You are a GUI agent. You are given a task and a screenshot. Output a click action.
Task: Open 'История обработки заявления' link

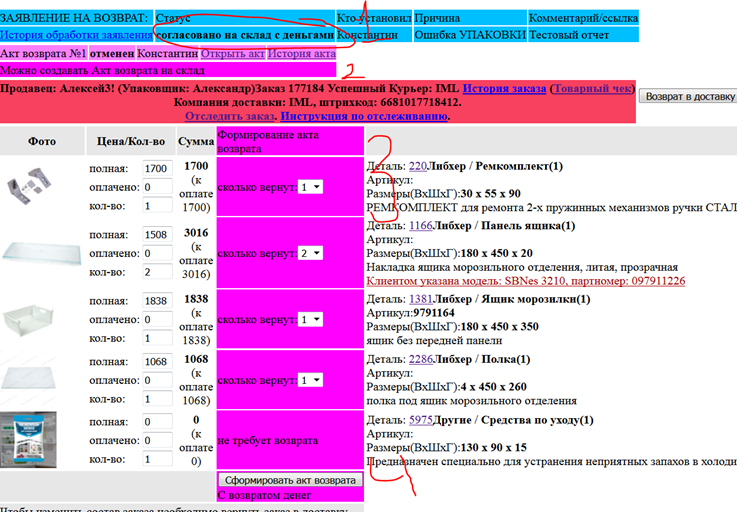click(x=76, y=34)
